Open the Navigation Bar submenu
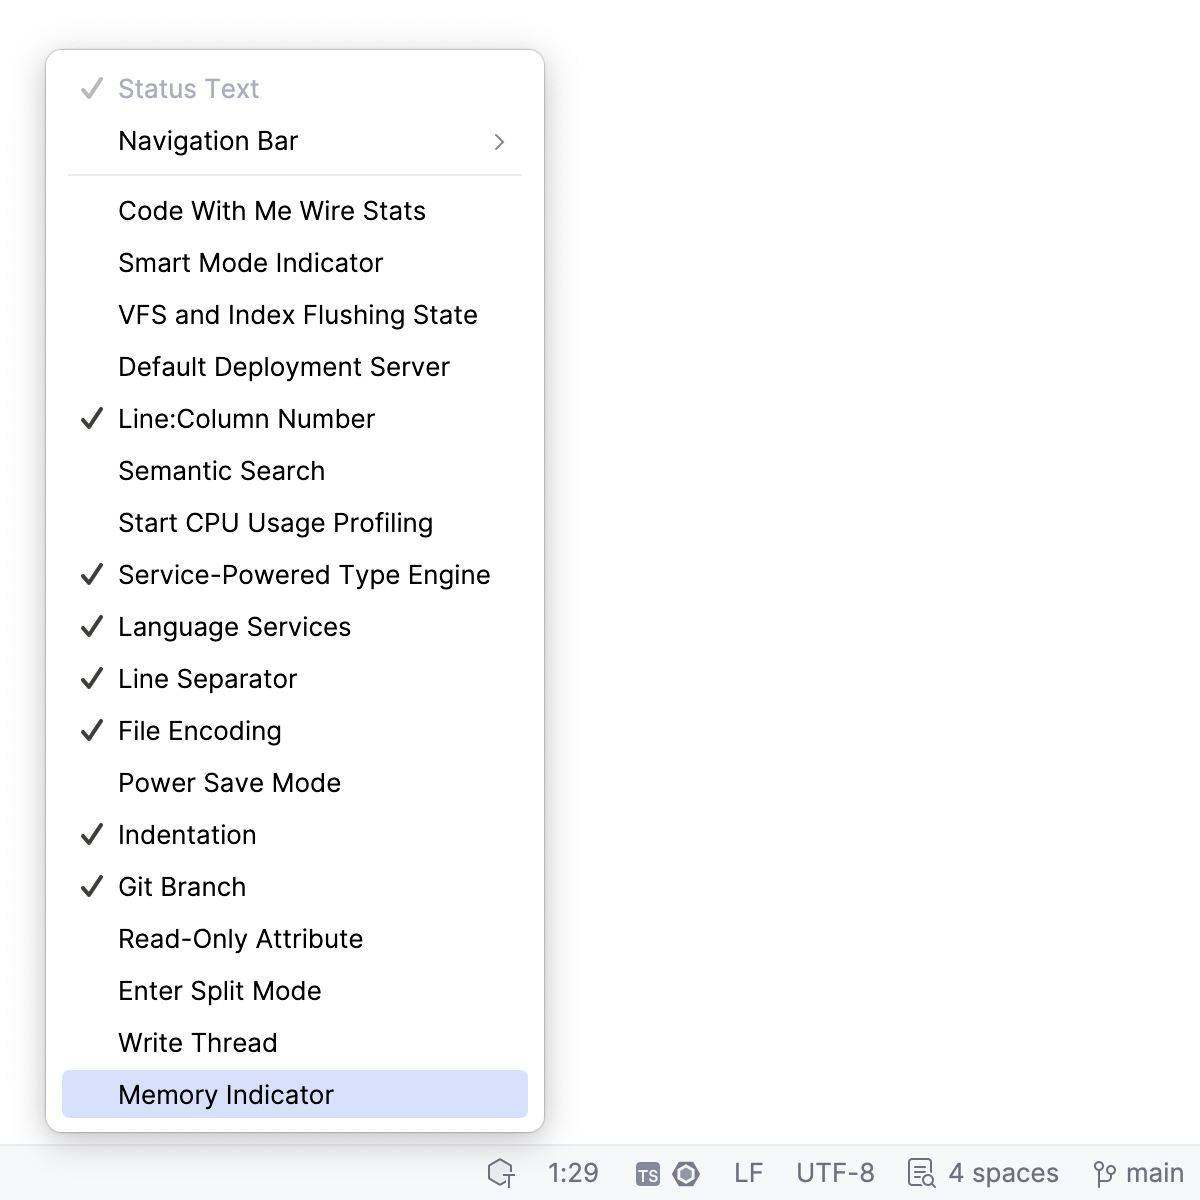The width and height of the screenshot is (1200, 1200). point(208,141)
